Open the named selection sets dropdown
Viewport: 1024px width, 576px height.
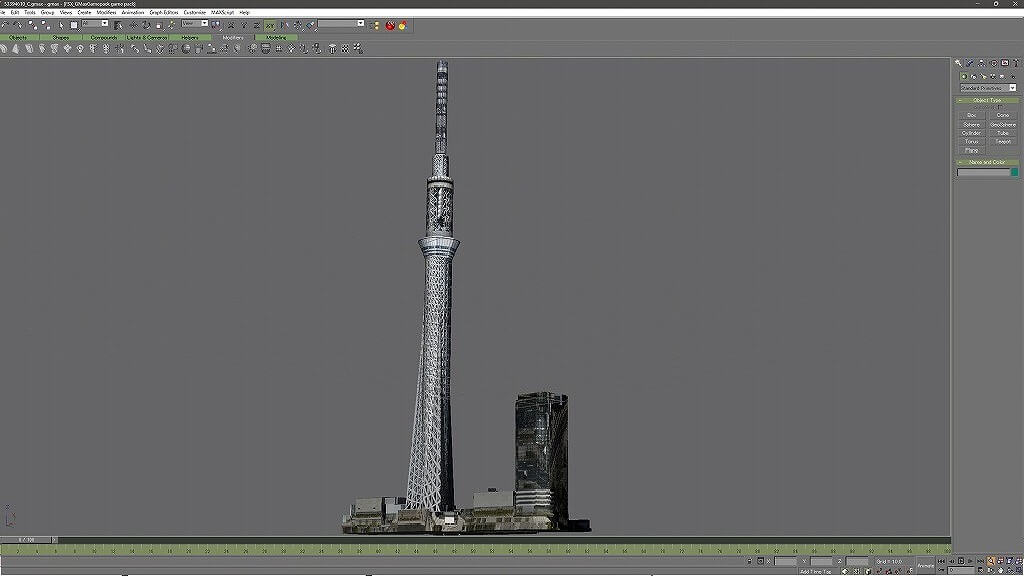pos(341,24)
